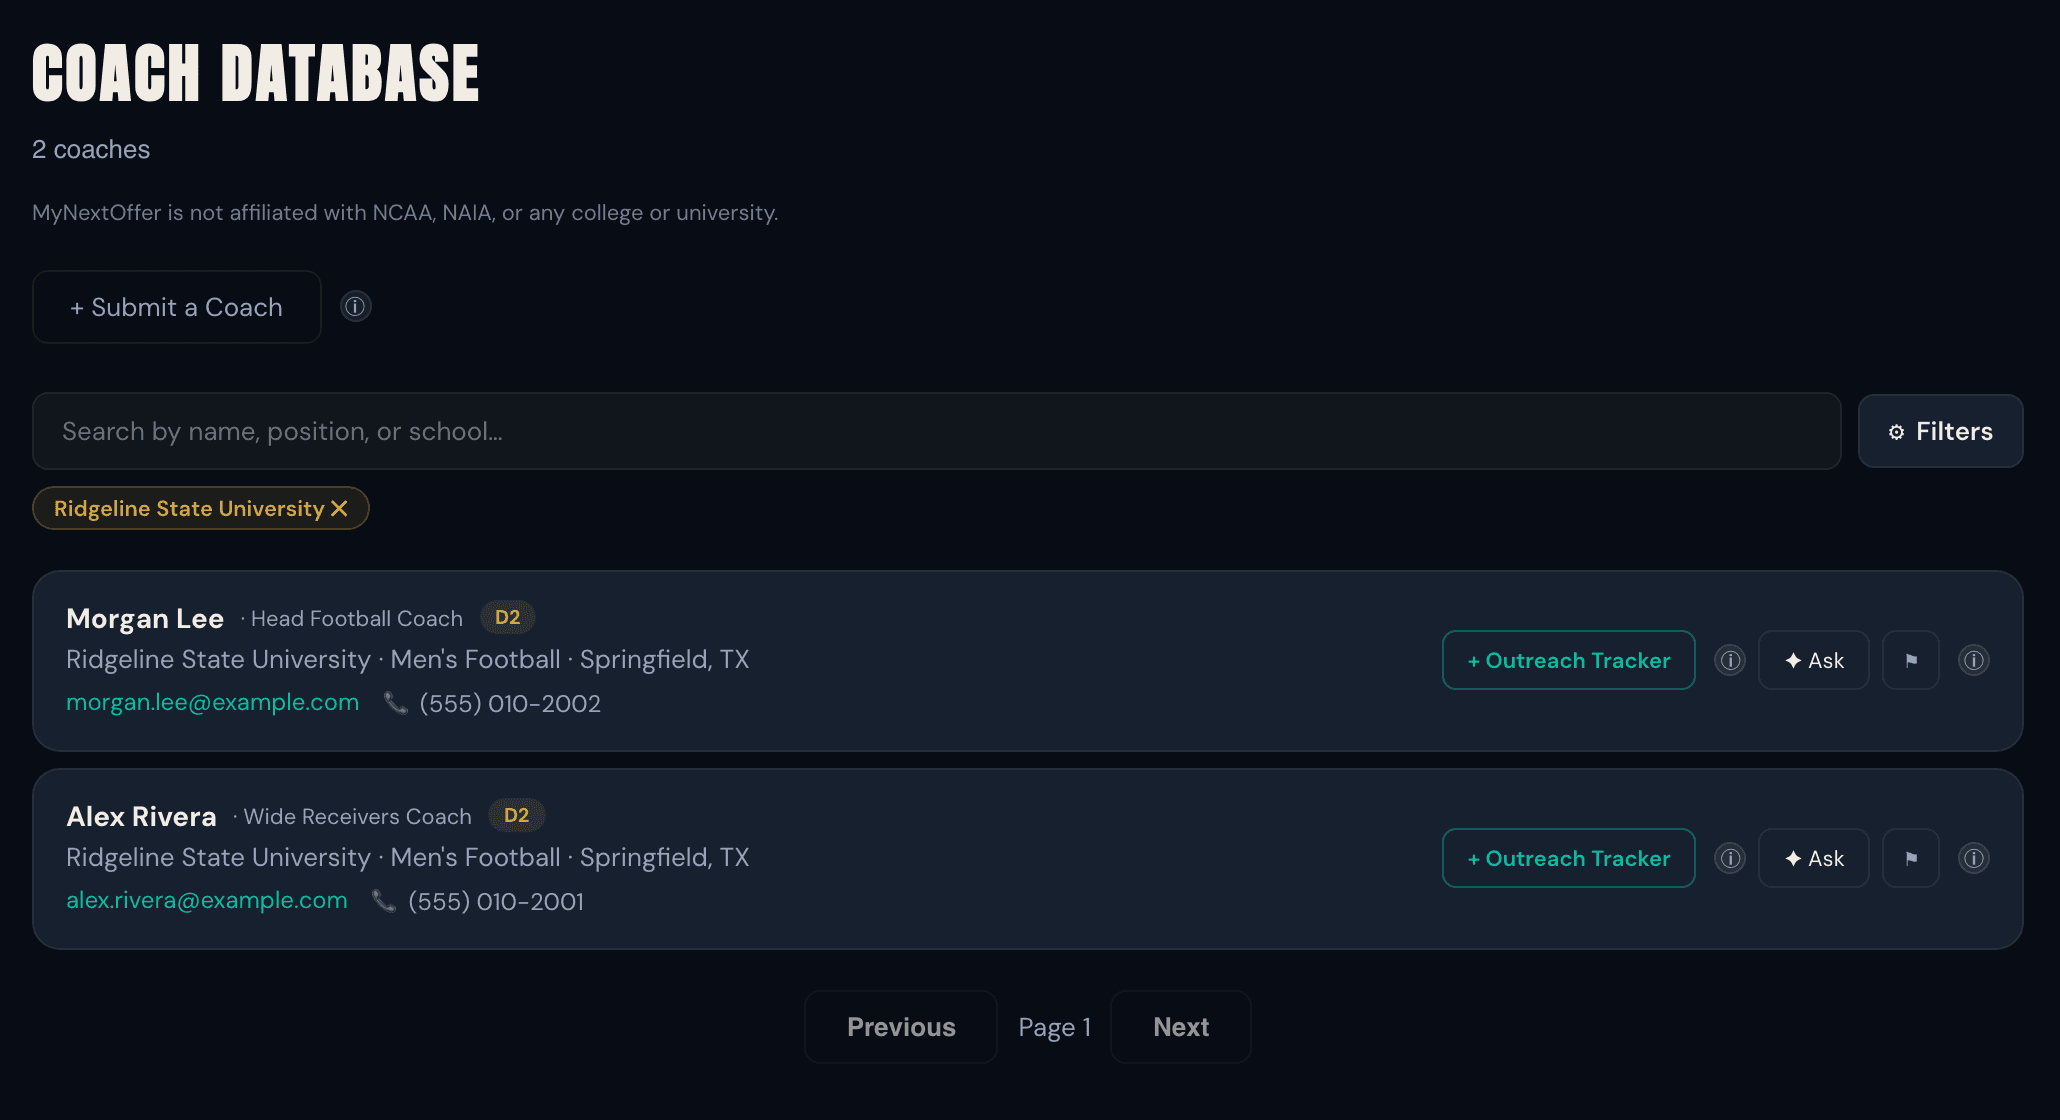Viewport: 2060px width, 1120px height.
Task: Open flag info icon on Morgan Lee's card
Action: 1973,660
